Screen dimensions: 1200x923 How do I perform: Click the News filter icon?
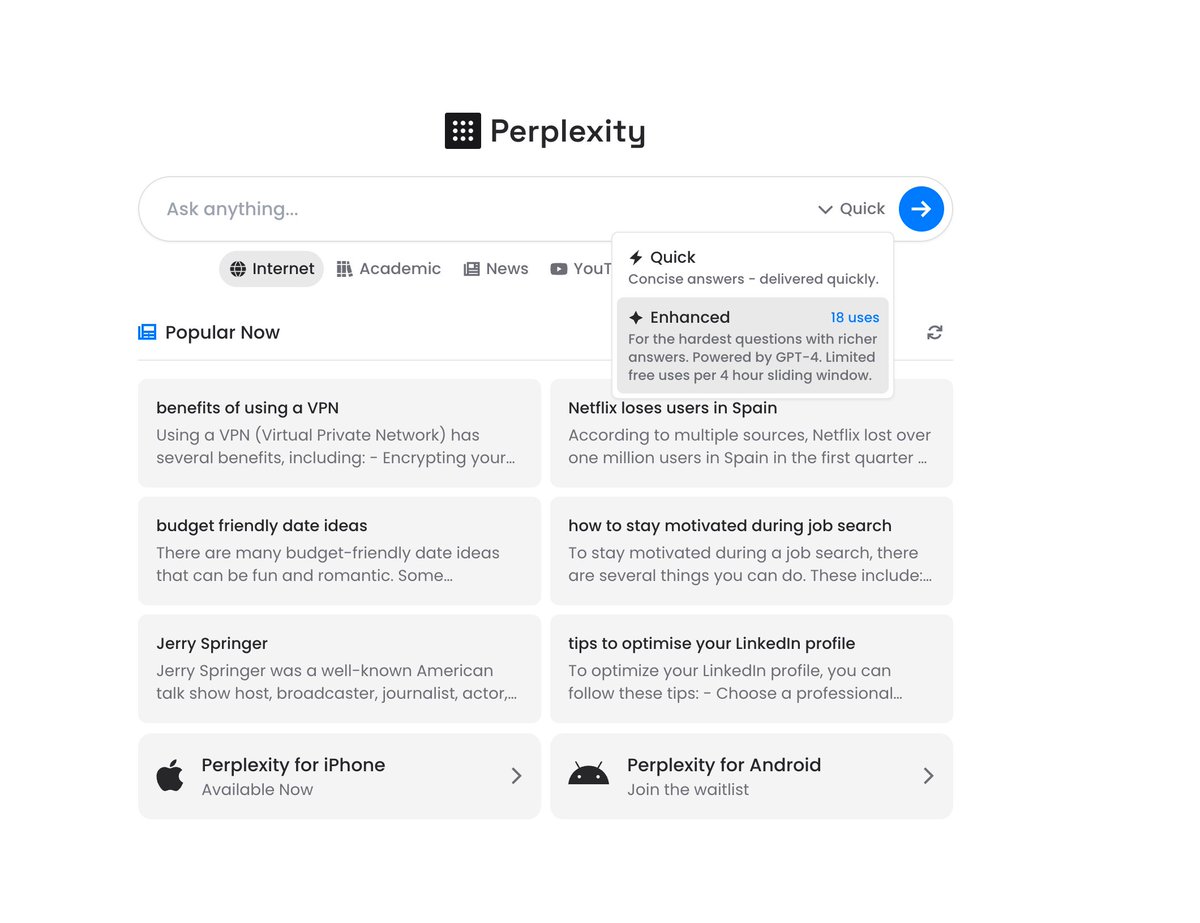coord(472,269)
